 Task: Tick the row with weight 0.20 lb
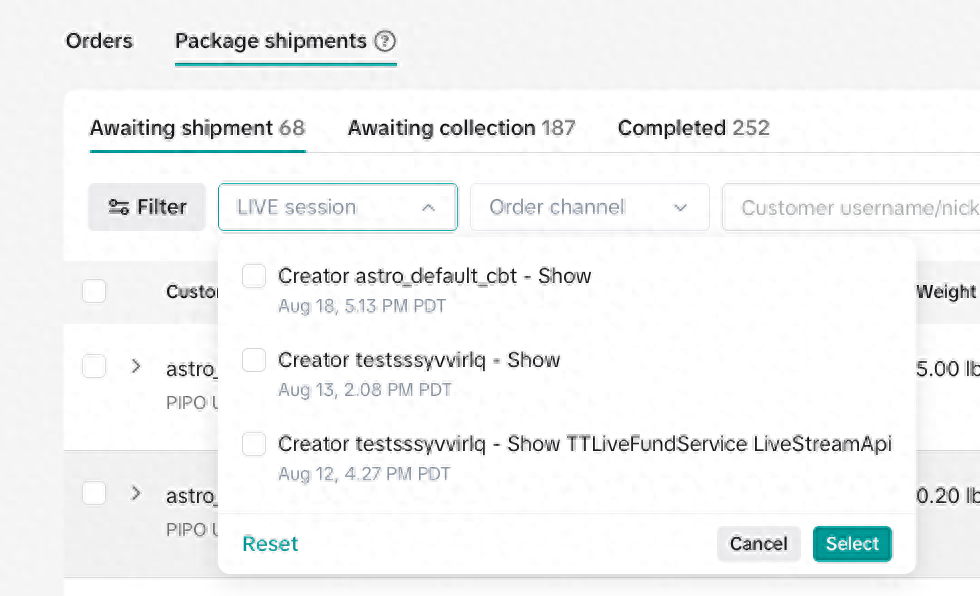94,494
